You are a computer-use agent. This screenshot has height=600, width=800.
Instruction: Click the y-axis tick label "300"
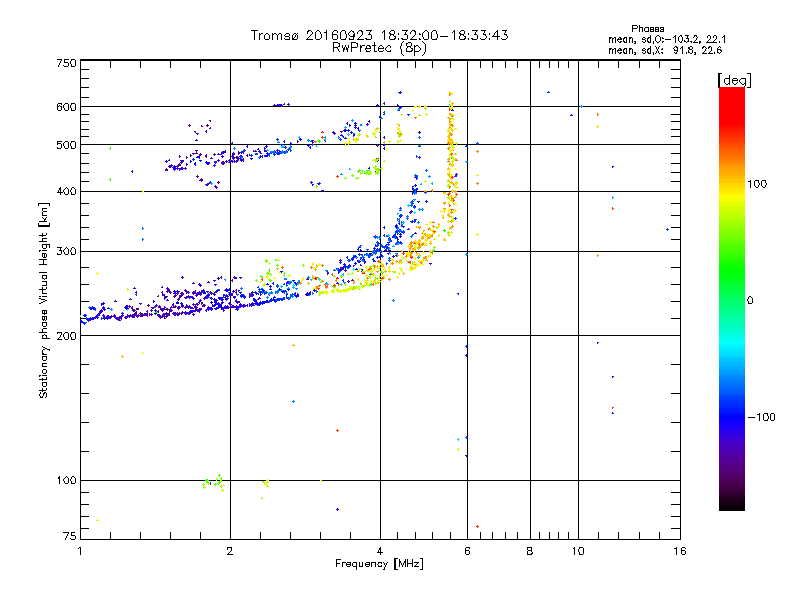tap(67, 252)
